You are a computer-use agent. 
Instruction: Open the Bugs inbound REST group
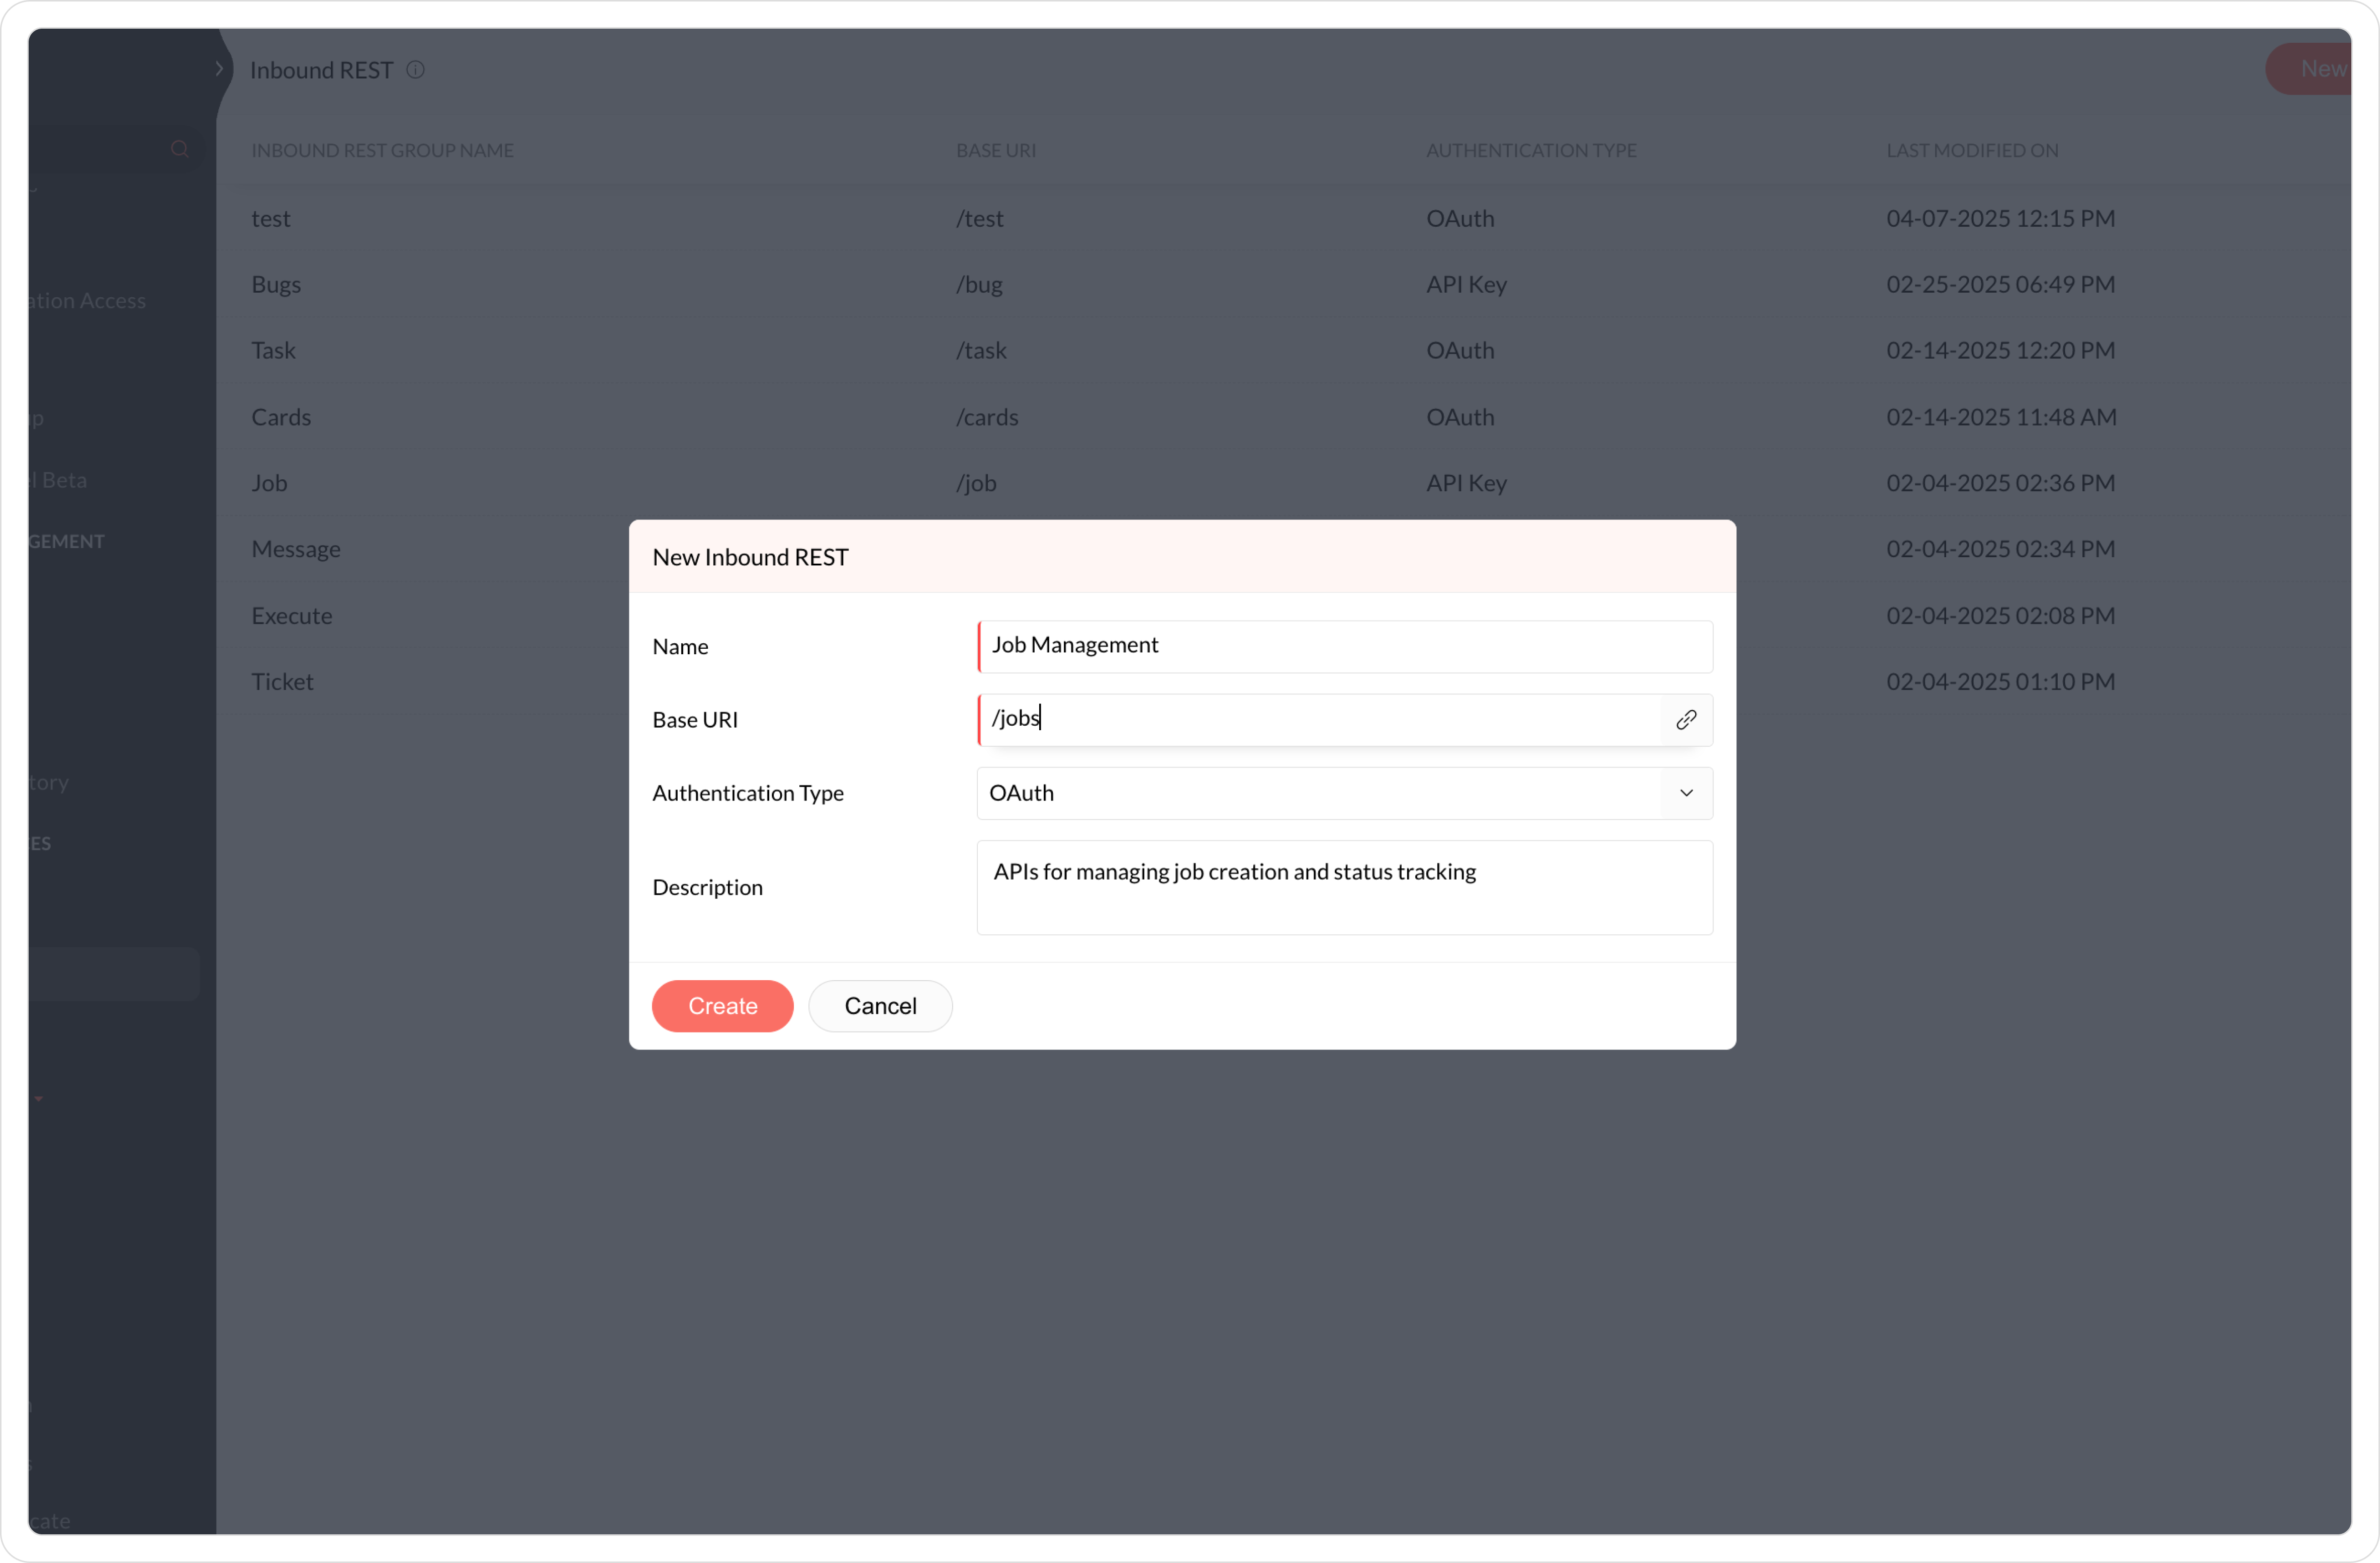tap(276, 284)
